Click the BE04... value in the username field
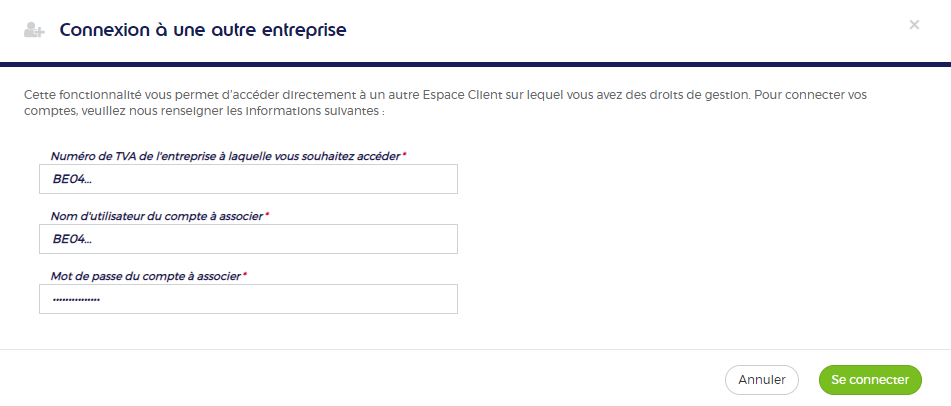Screen dimensions: 951x406 pos(72,239)
